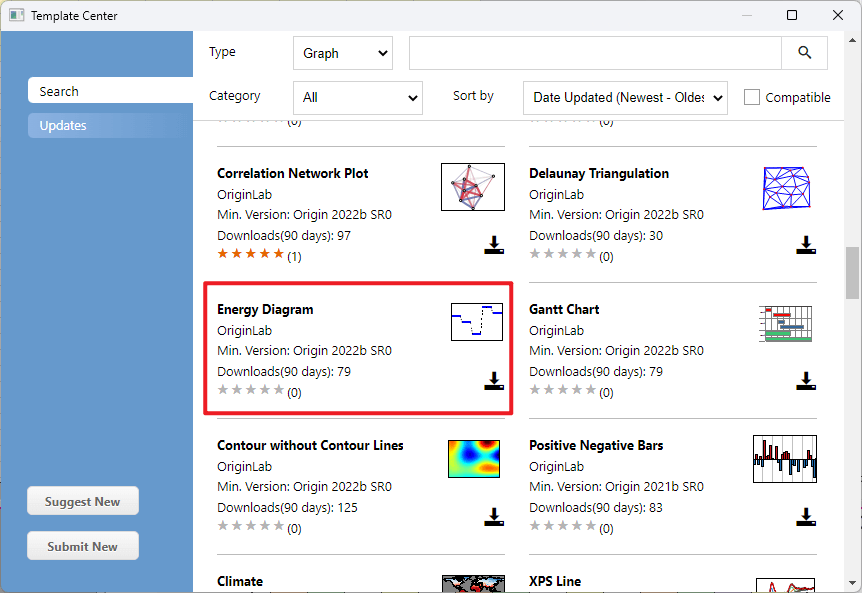Open the Type dropdown showing Graph
The image size is (862, 593).
(343, 53)
